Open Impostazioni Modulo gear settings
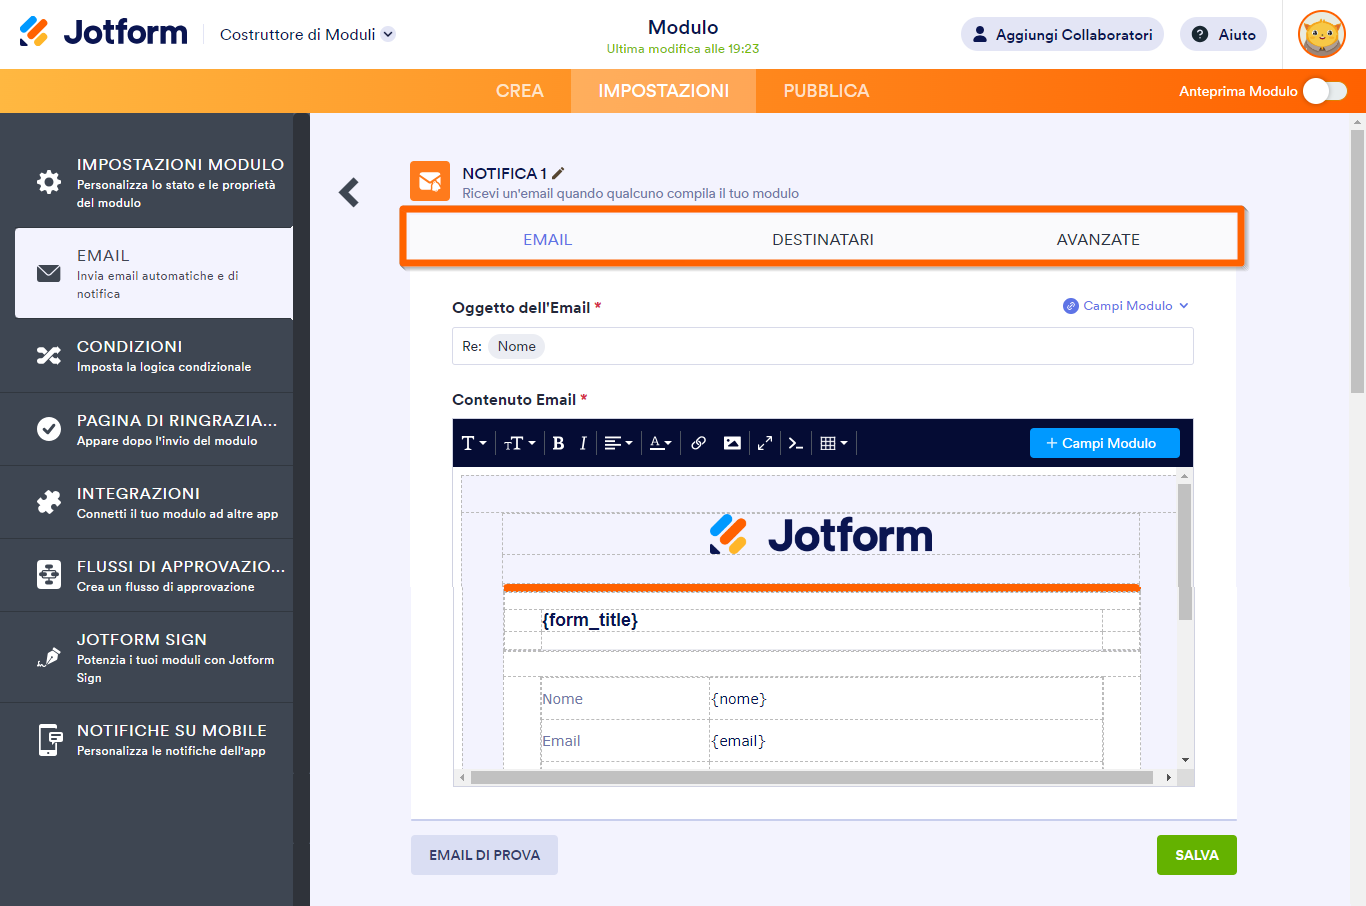This screenshot has width=1366, height=906. click(154, 182)
